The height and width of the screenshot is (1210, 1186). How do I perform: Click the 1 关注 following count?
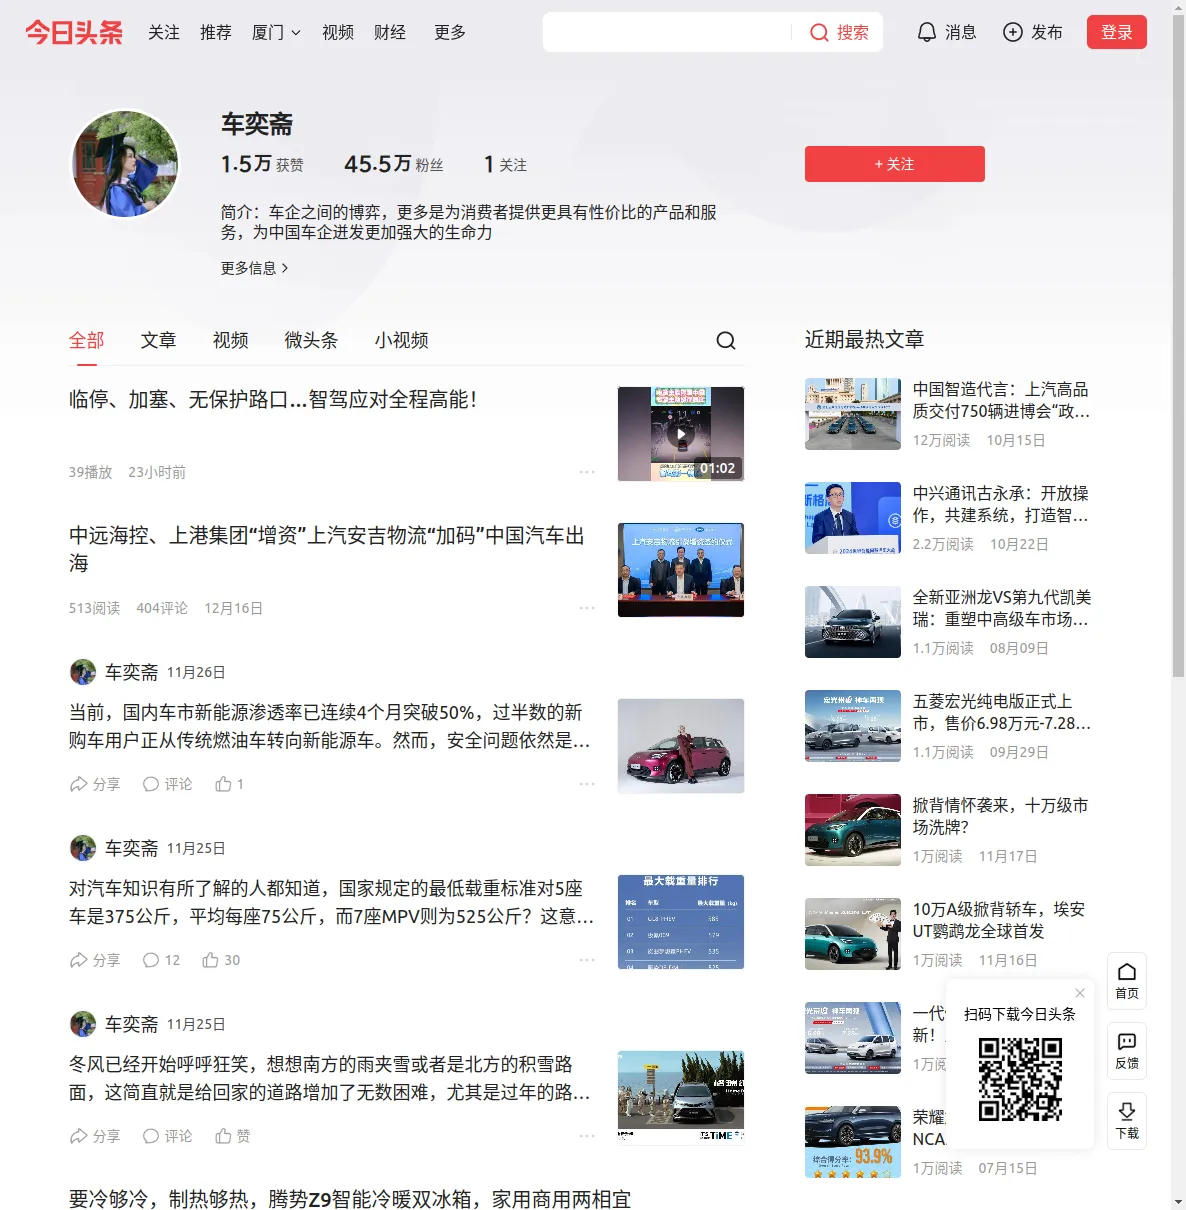click(505, 164)
